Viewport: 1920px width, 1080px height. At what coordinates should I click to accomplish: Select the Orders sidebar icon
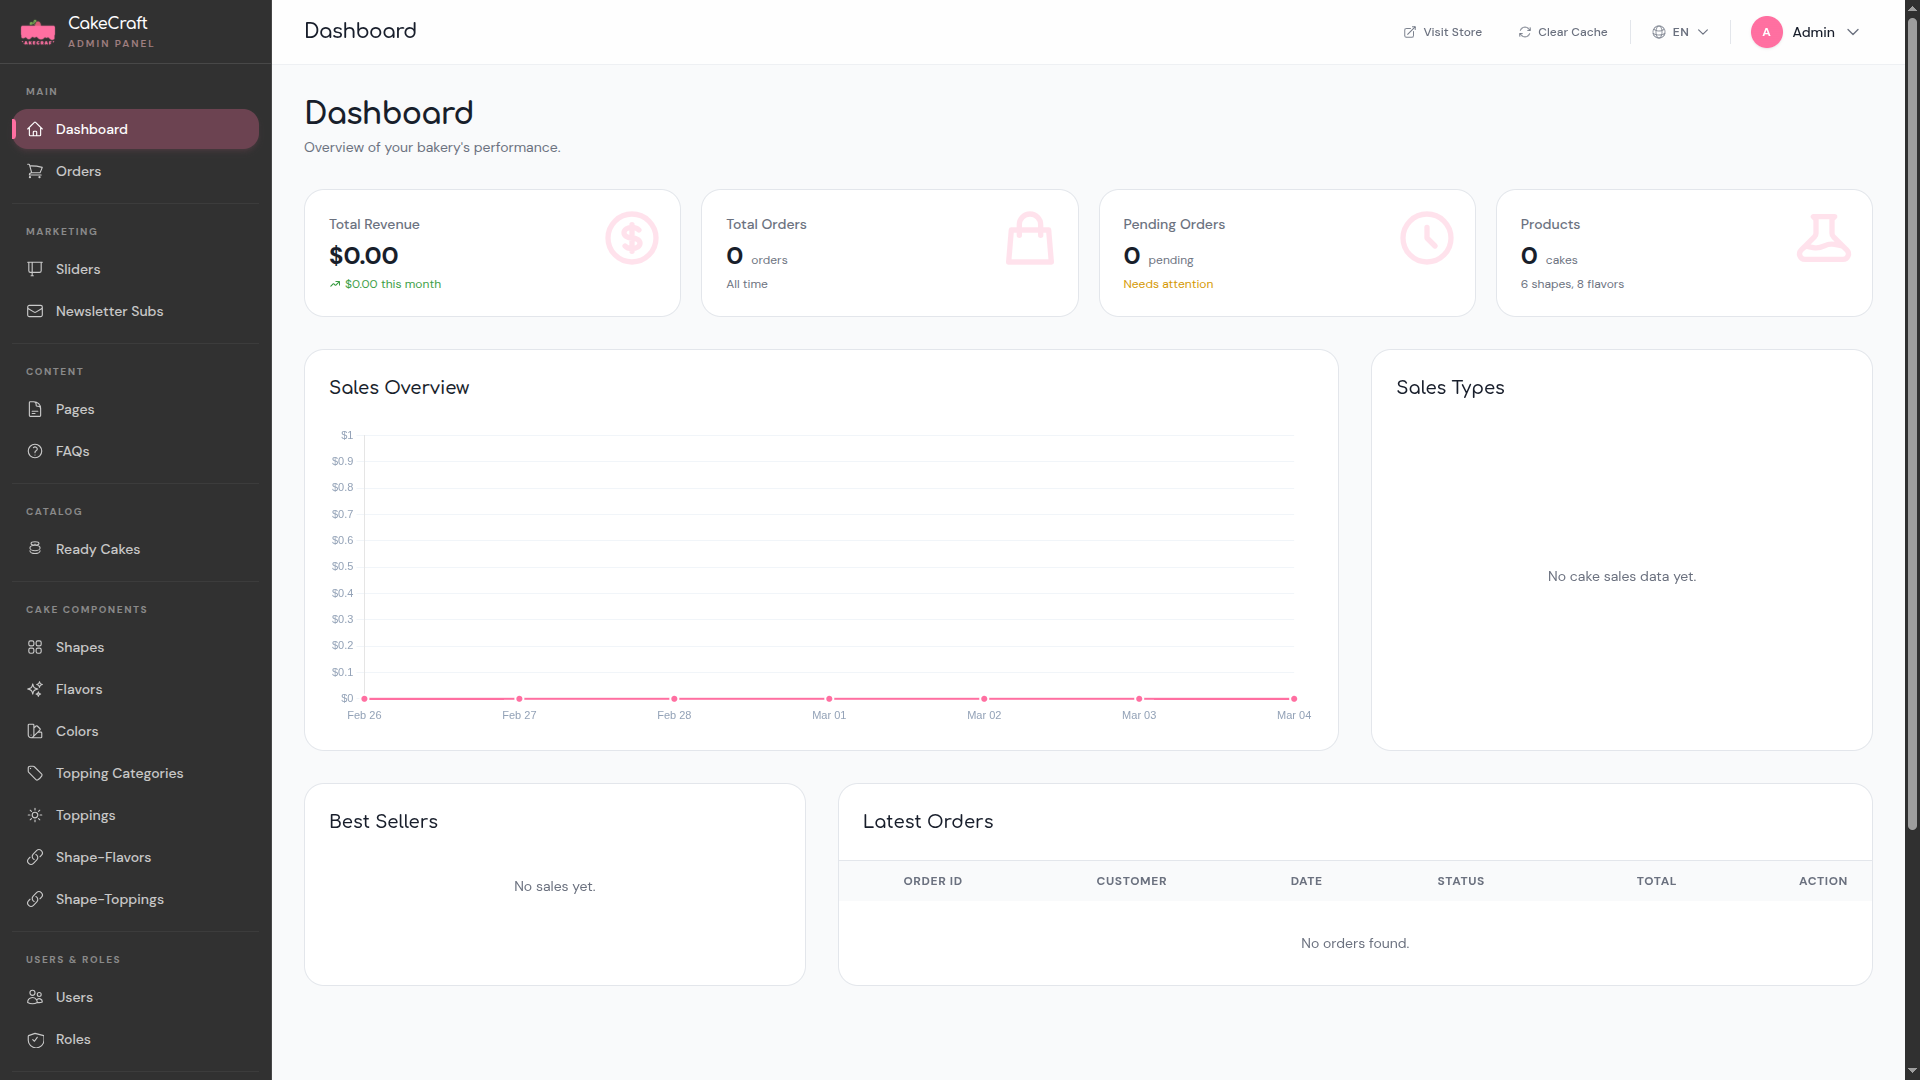(x=35, y=171)
